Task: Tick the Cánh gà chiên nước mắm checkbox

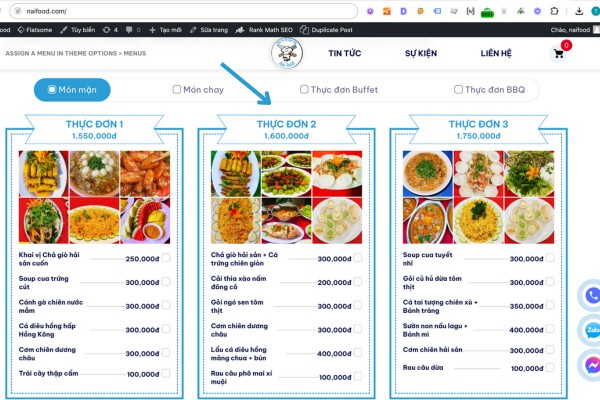Action: tap(166, 305)
